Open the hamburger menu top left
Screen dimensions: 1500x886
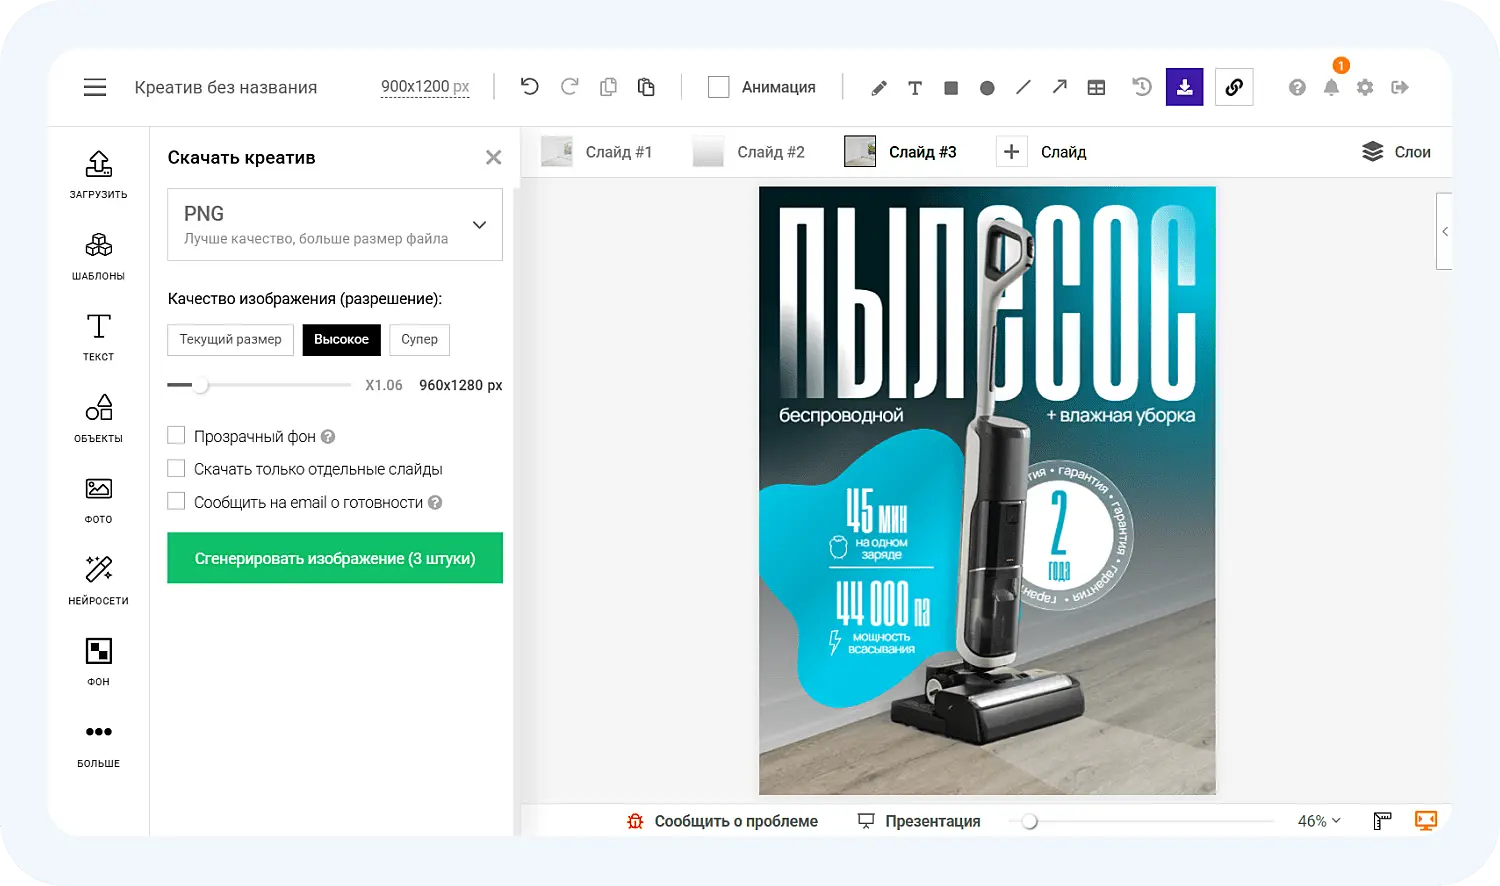click(95, 87)
